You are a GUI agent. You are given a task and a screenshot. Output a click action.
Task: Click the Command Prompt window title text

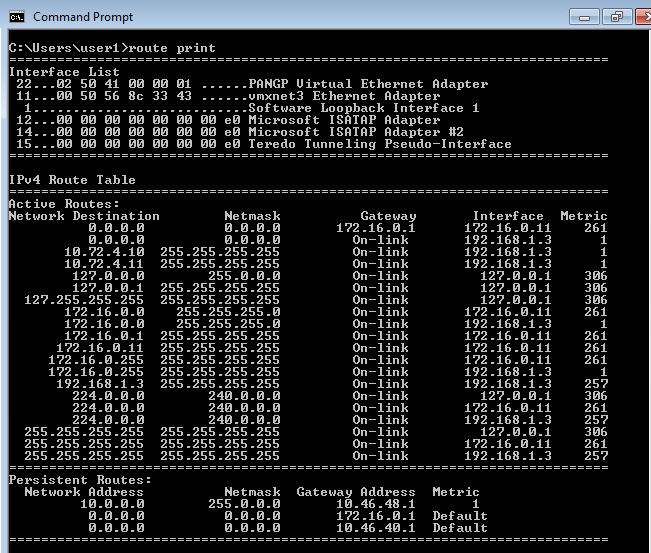click(83, 17)
